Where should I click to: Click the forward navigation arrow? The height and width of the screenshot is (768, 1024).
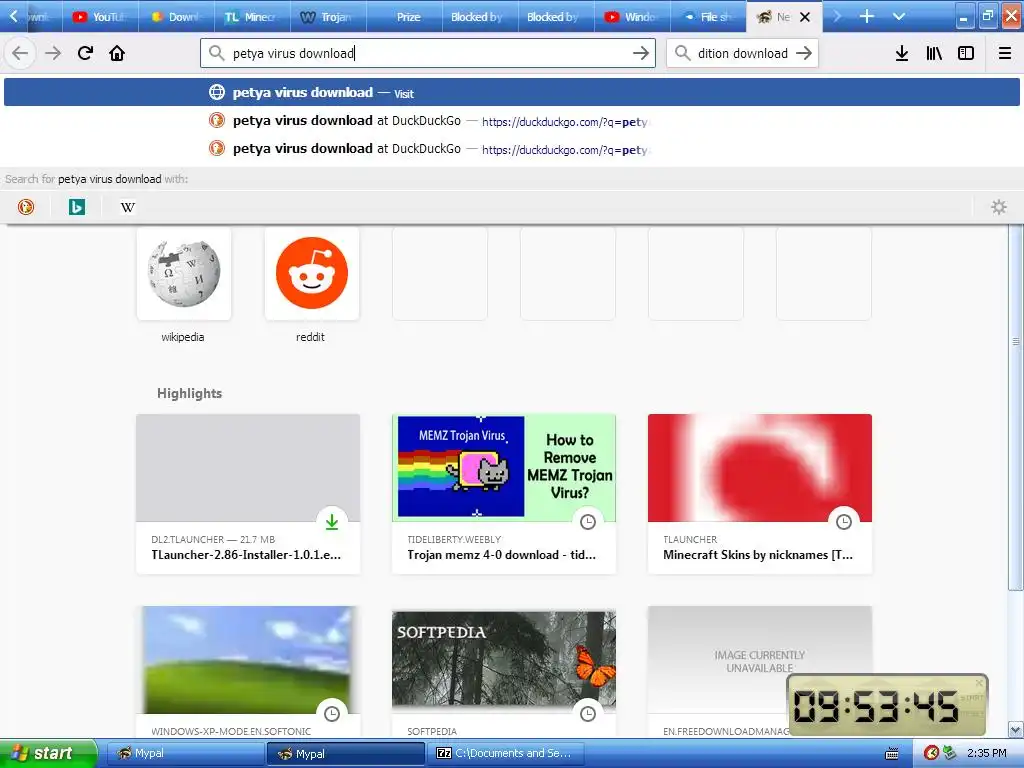pos(53,54)
